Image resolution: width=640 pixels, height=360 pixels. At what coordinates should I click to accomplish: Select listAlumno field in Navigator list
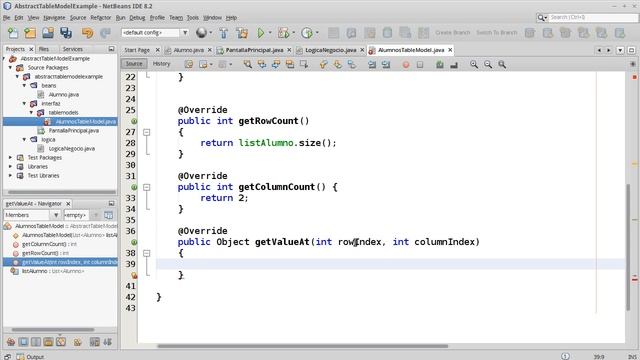tap(53, 271)
